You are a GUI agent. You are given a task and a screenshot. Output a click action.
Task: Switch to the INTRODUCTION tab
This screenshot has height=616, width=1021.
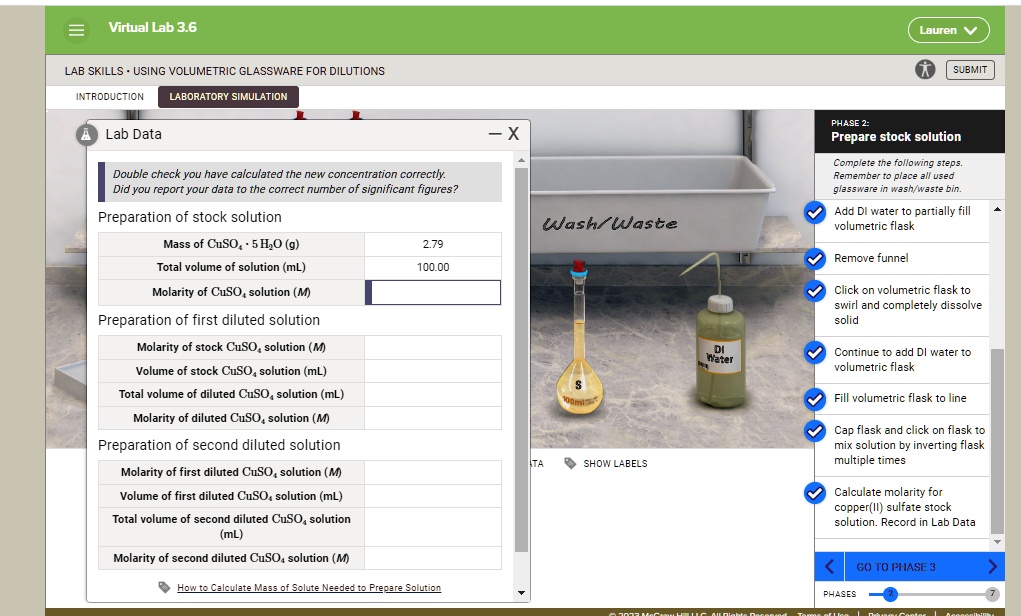tap(109, 96)
